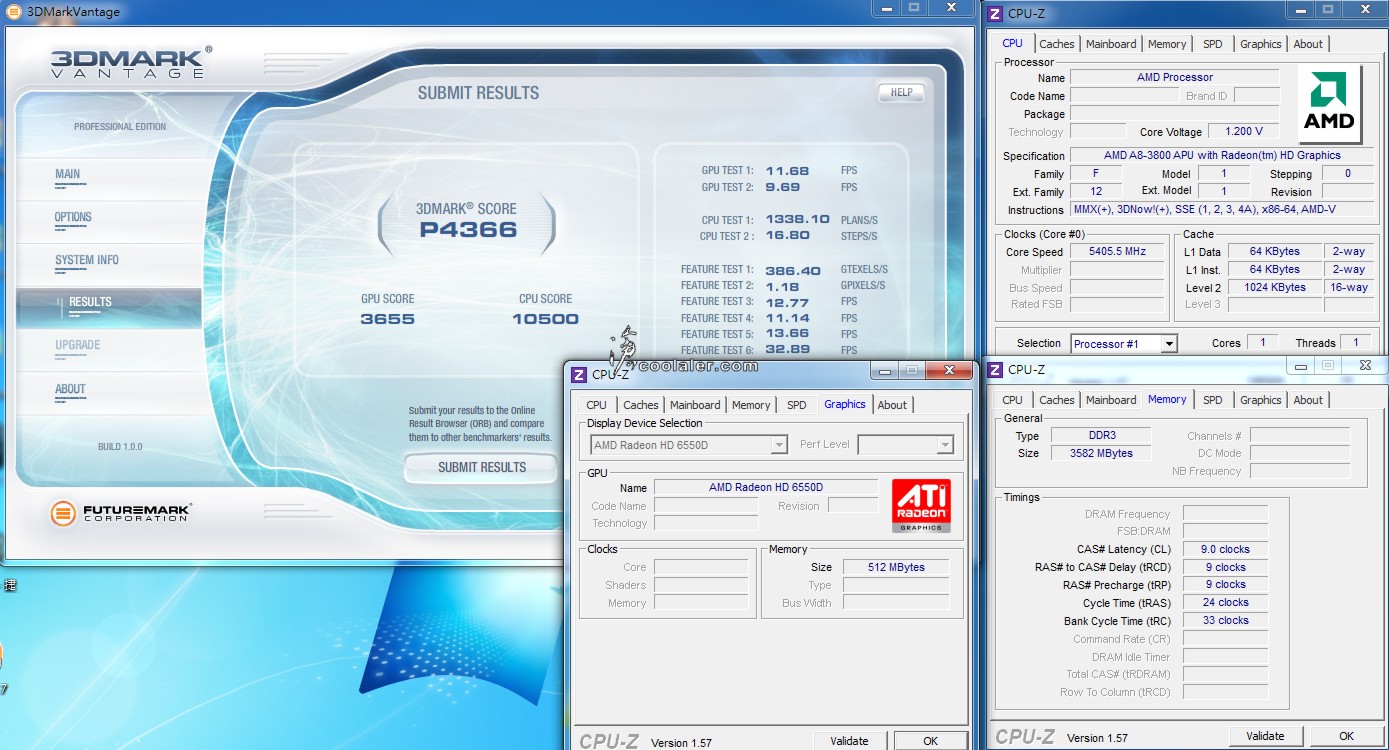Click OK in CPU-Z Memory window

1346,736
